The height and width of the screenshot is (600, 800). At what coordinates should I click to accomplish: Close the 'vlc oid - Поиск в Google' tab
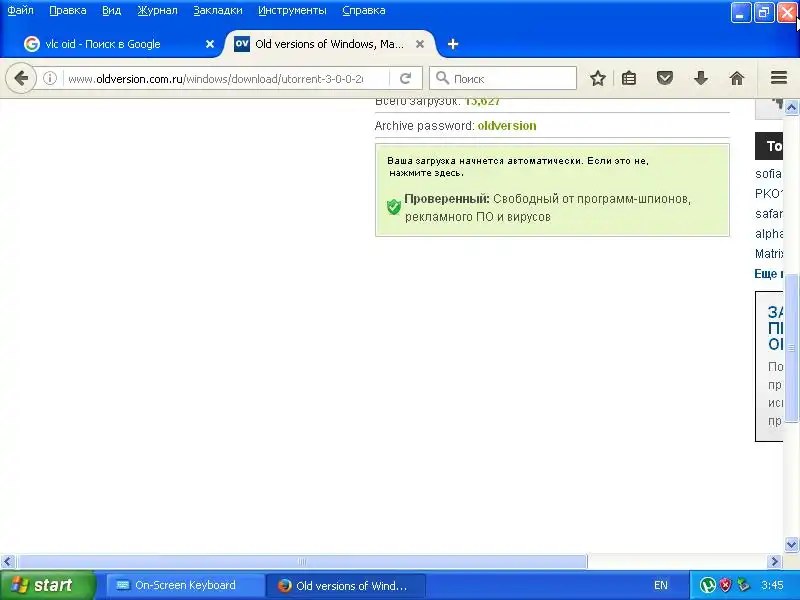click(x=210, y=44)
